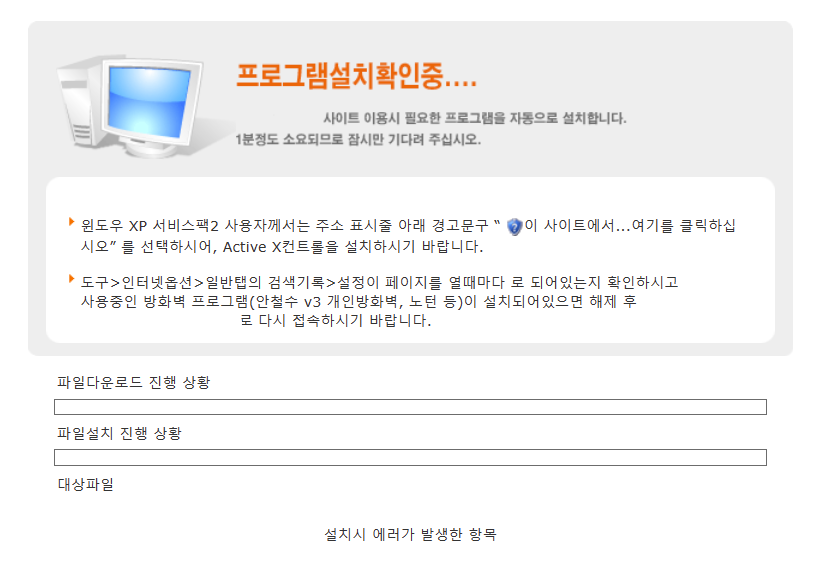This screenshot has height=579, width=813.
Task: Click the 파일설치 진행 상황 label
Action: tap(119, 433)
